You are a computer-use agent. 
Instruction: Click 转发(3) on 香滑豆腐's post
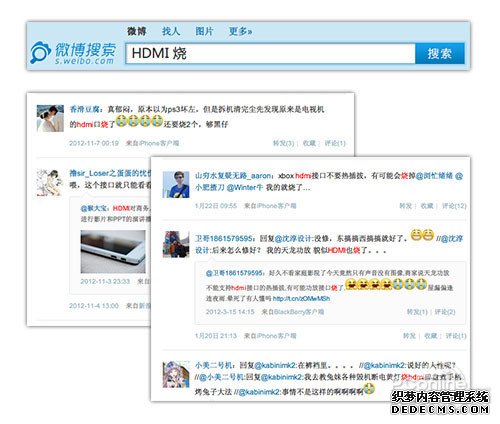point(283,143)
